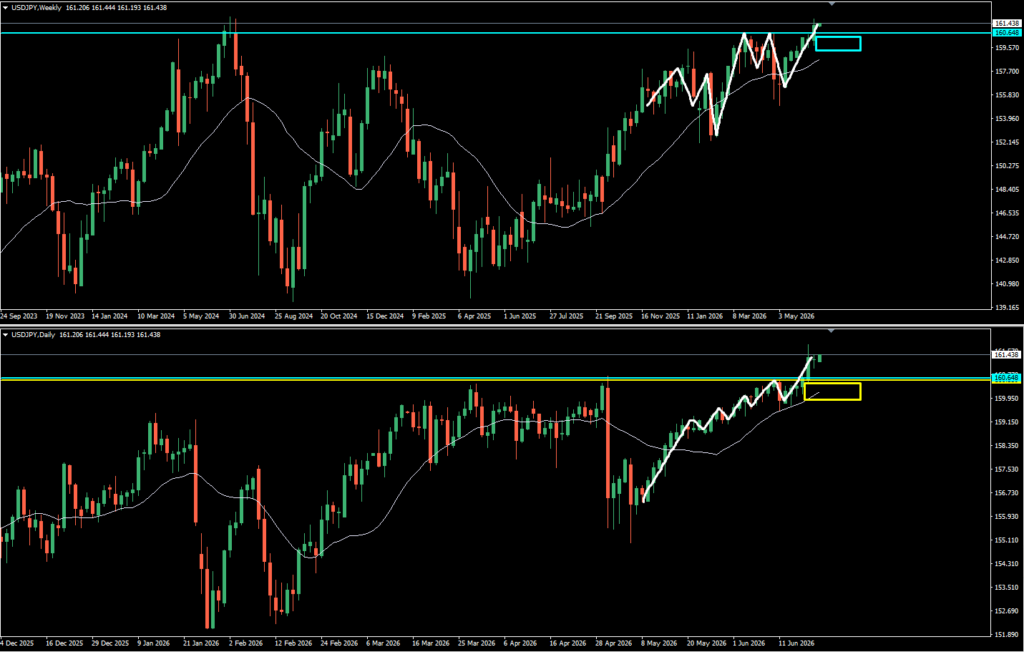The image size is (1024, 652).
Task: Click the 155.110 price scale value on Daily chart
Action: point(1006,540)
